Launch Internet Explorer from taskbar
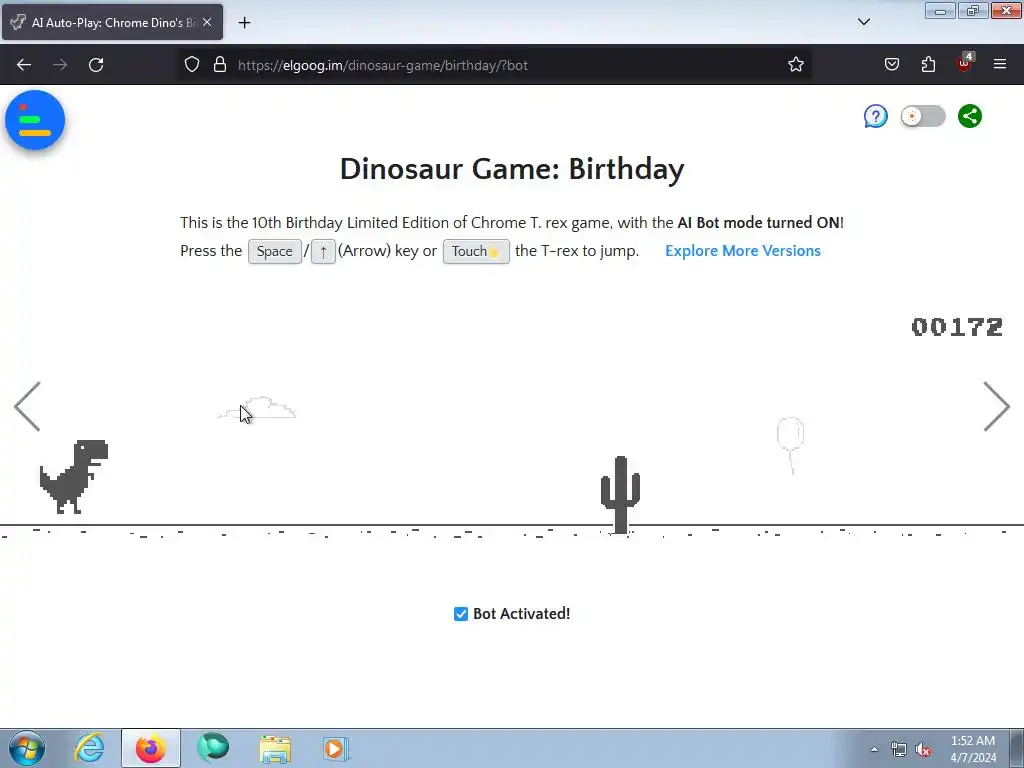The width and height of the screenshot is (1024, 768). pos(89,748)
